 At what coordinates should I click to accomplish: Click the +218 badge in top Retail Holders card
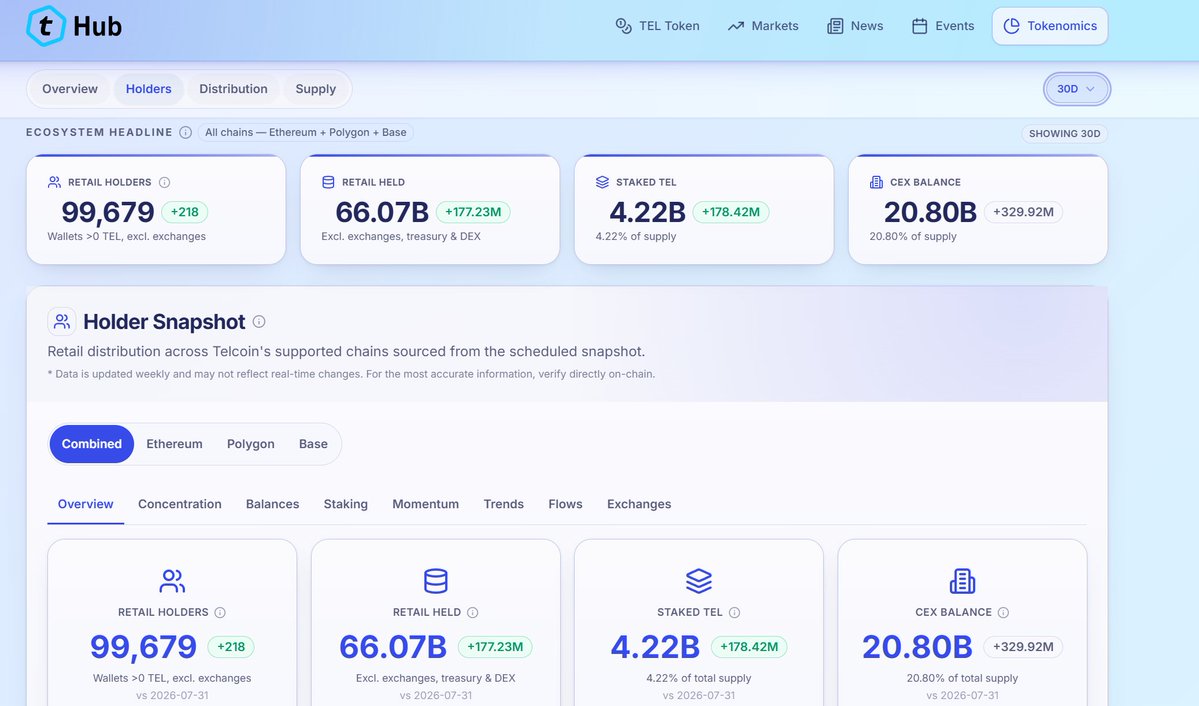pyautogui.click(x=184, y=212)
